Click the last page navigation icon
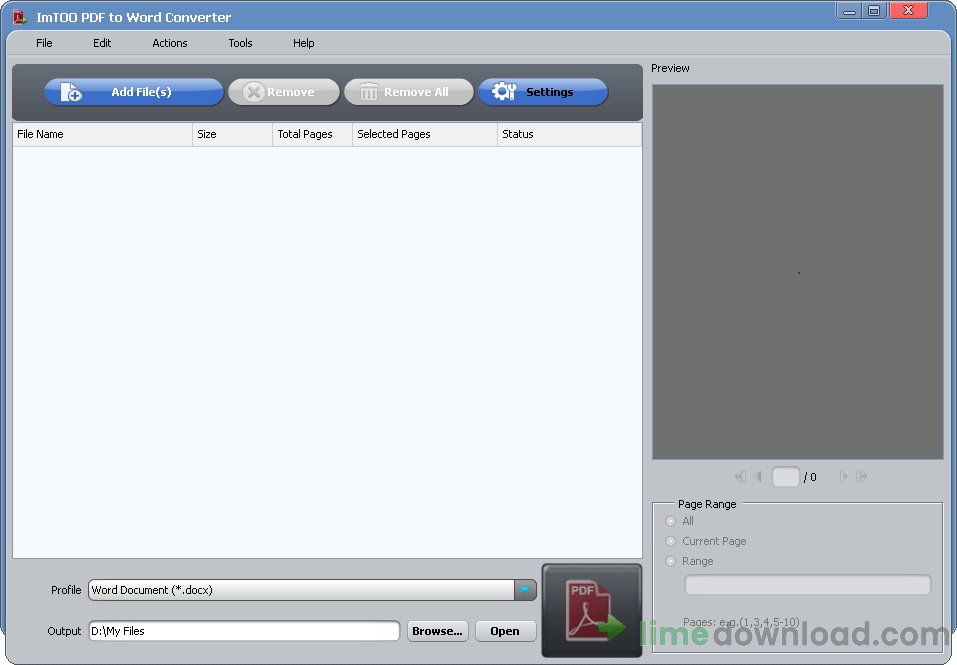The image size is (957, 665). point(860,477)
